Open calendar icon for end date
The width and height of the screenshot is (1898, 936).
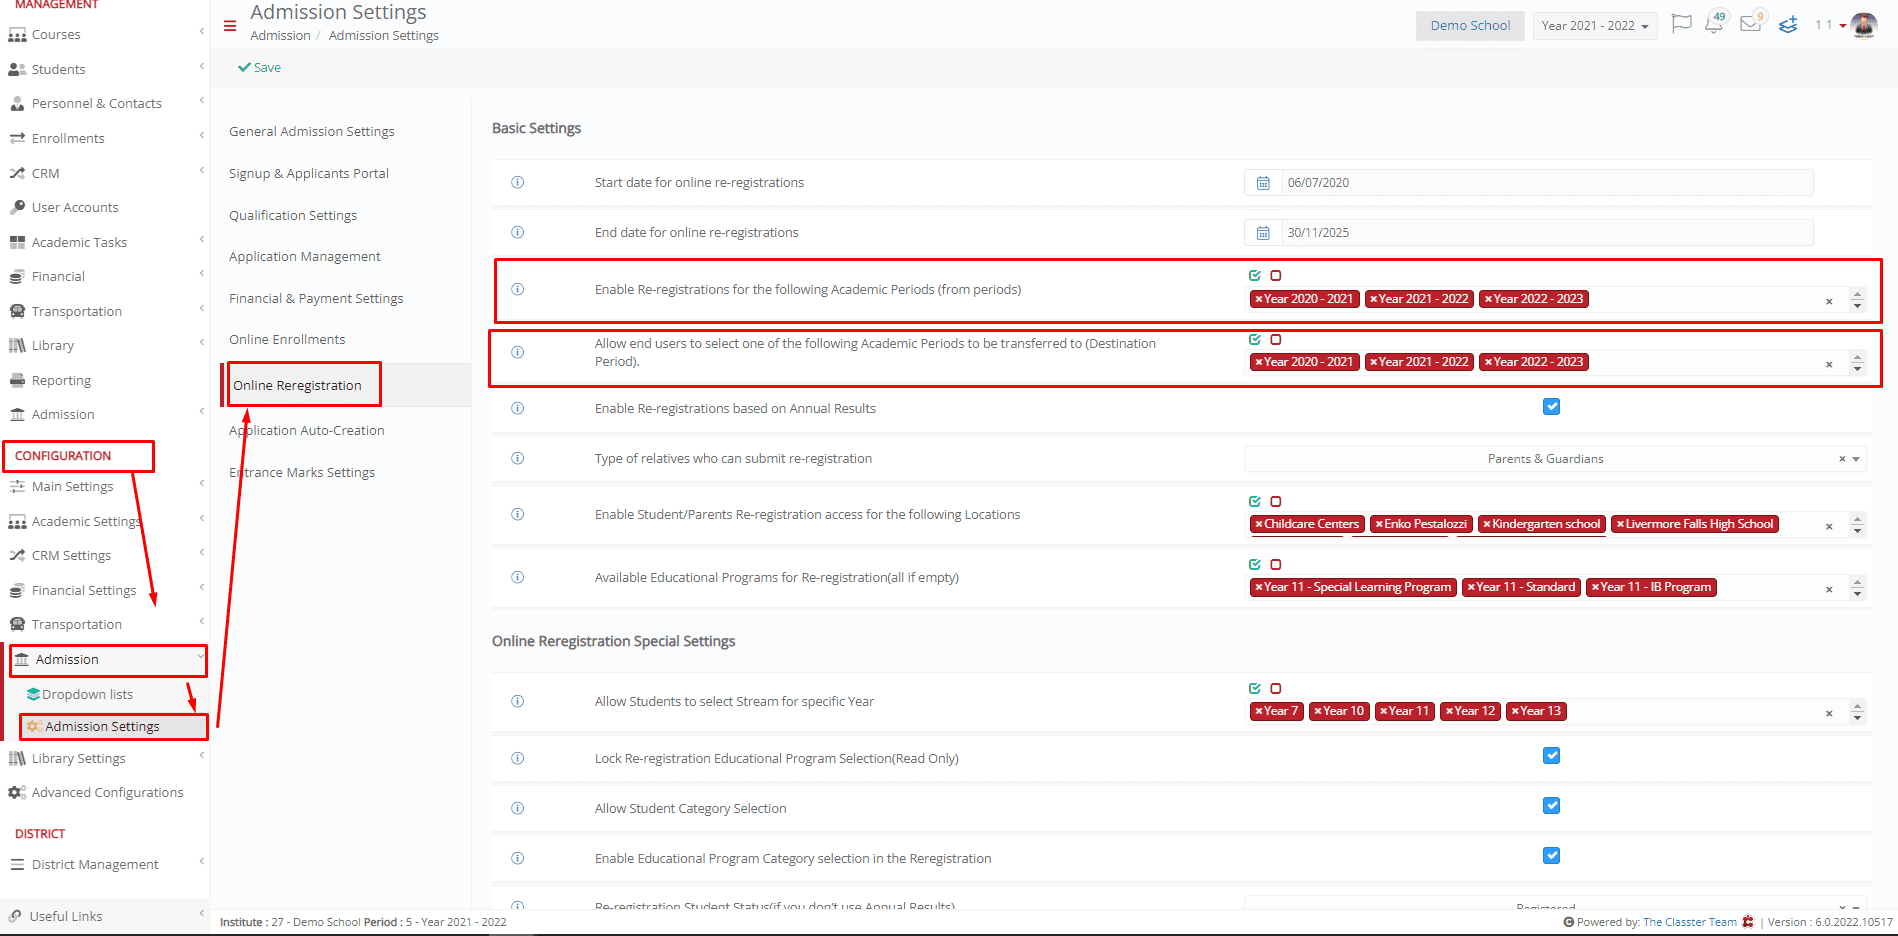coord(1263,233)
